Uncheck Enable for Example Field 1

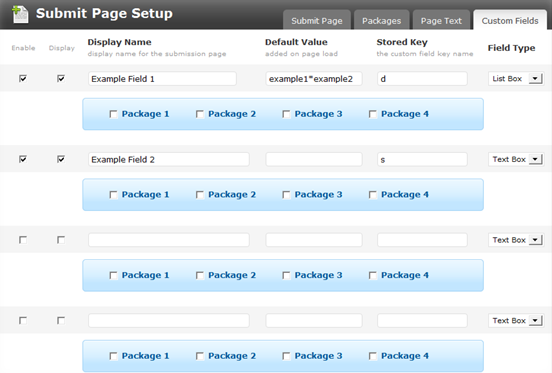click(x=23, y=78)
